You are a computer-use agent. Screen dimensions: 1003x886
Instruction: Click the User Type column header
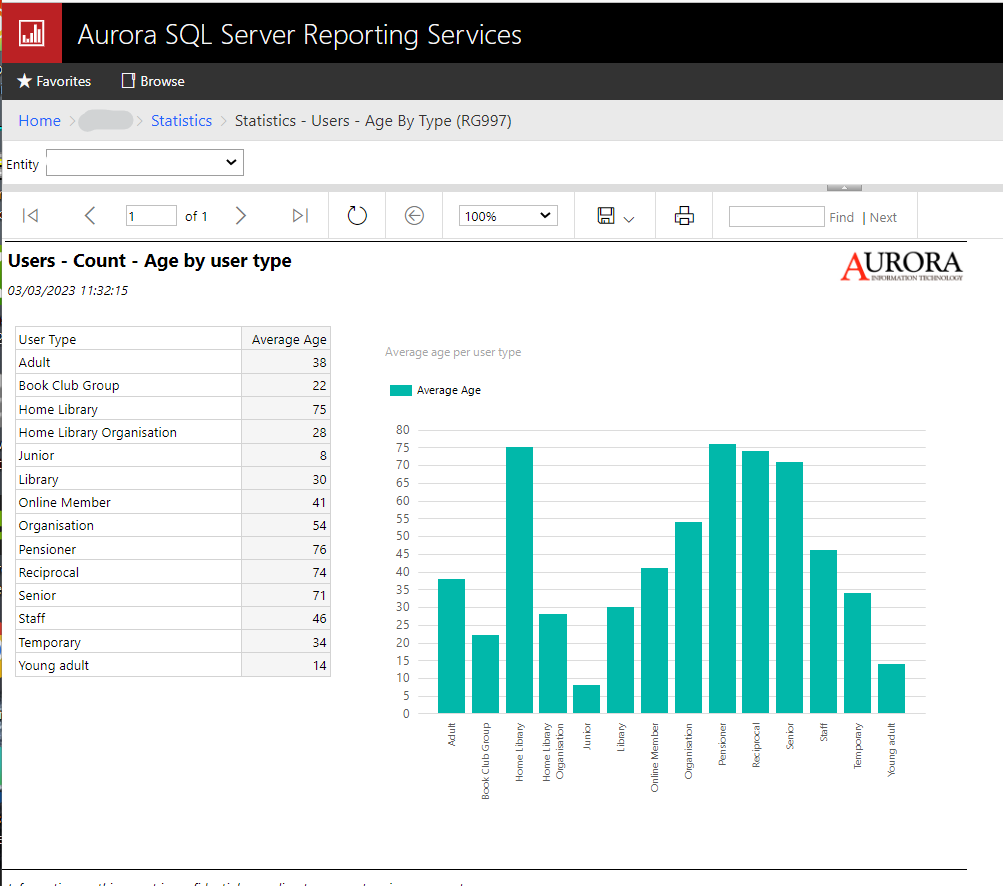(x=128, y=339)
